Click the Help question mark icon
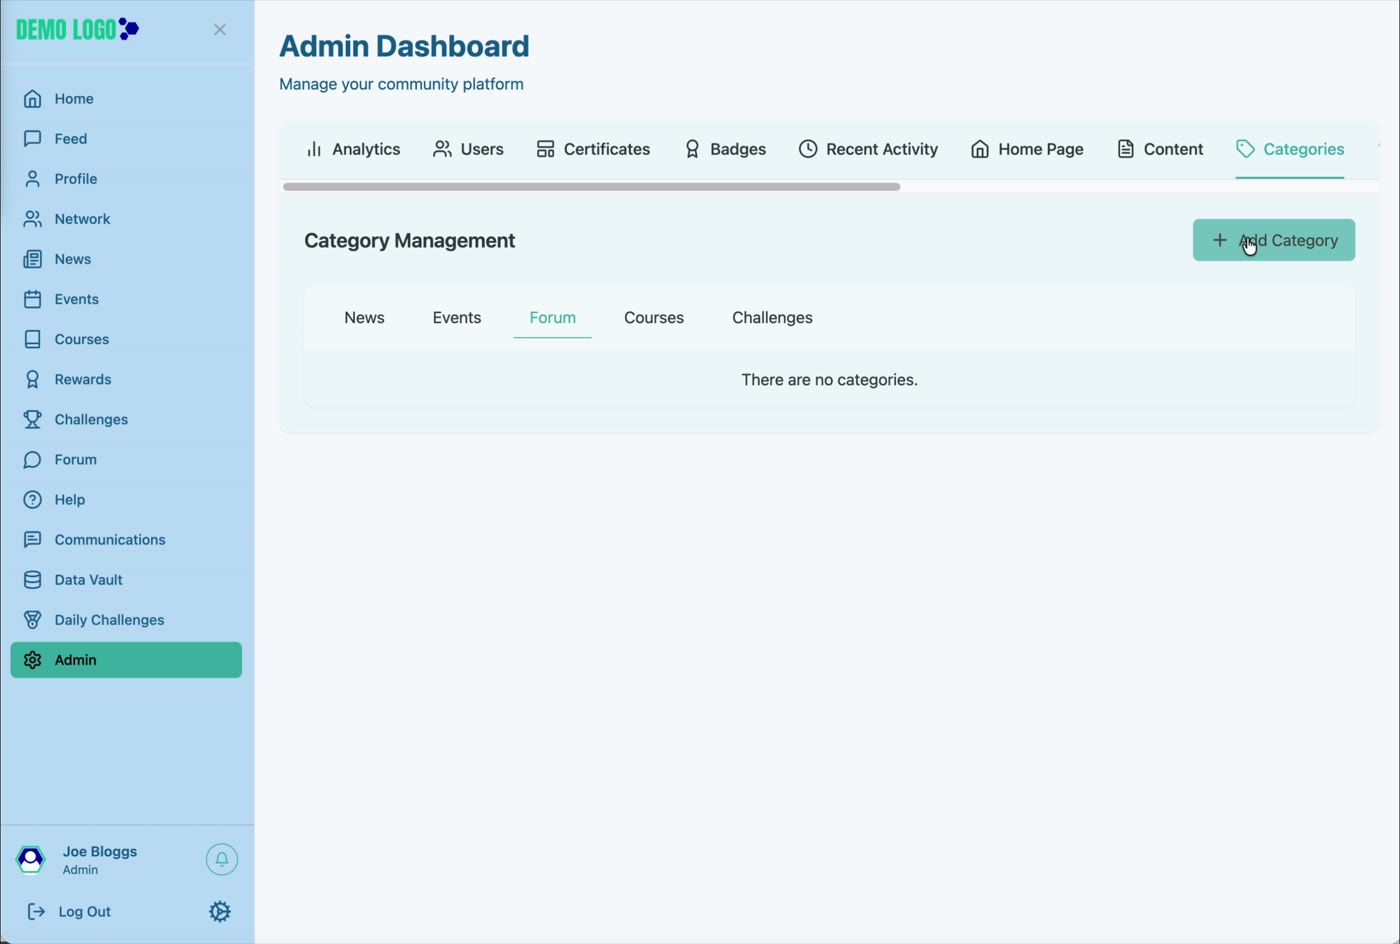This screenshot has width=1400, height=944. pyautogui.click(x=33, y=500)
